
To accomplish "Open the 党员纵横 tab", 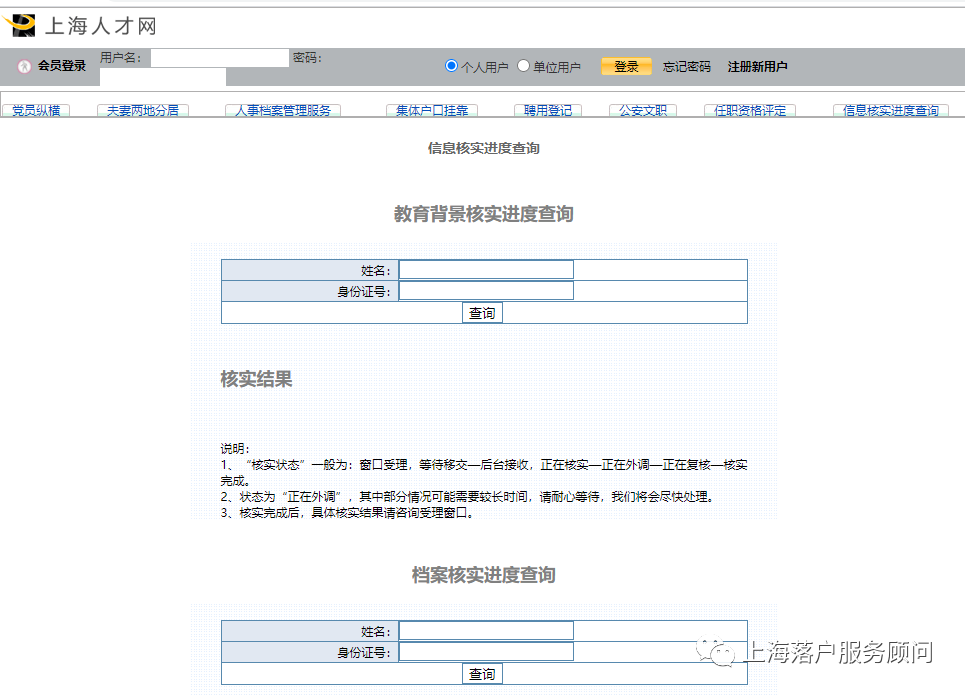I will tap(36, 110).
